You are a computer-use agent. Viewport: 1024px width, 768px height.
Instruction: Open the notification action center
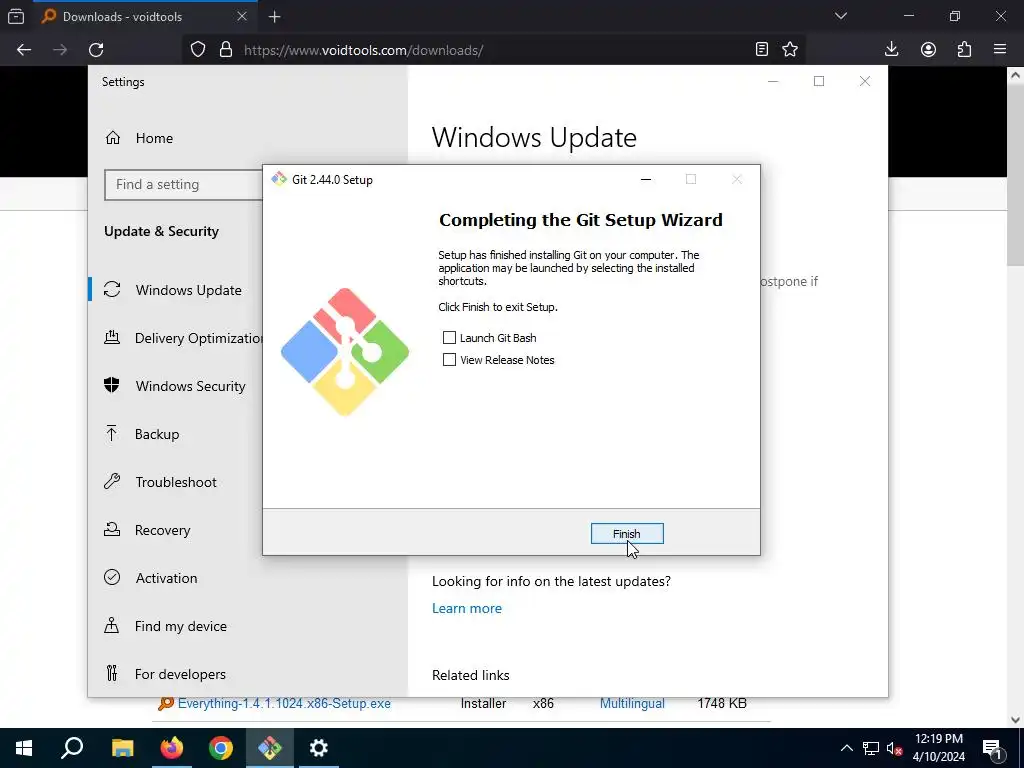tap(993, 748)
